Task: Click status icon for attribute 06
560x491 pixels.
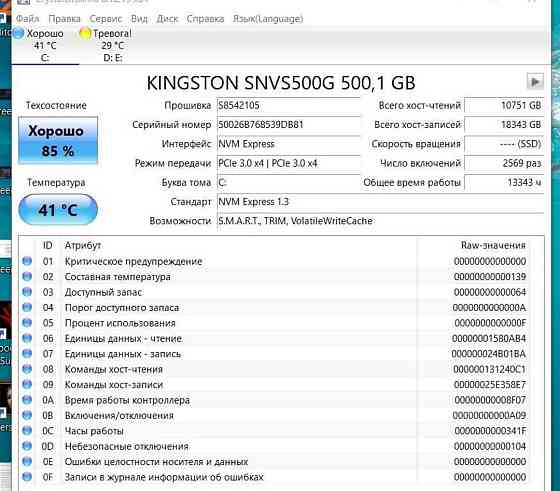Action: point(27,338)
